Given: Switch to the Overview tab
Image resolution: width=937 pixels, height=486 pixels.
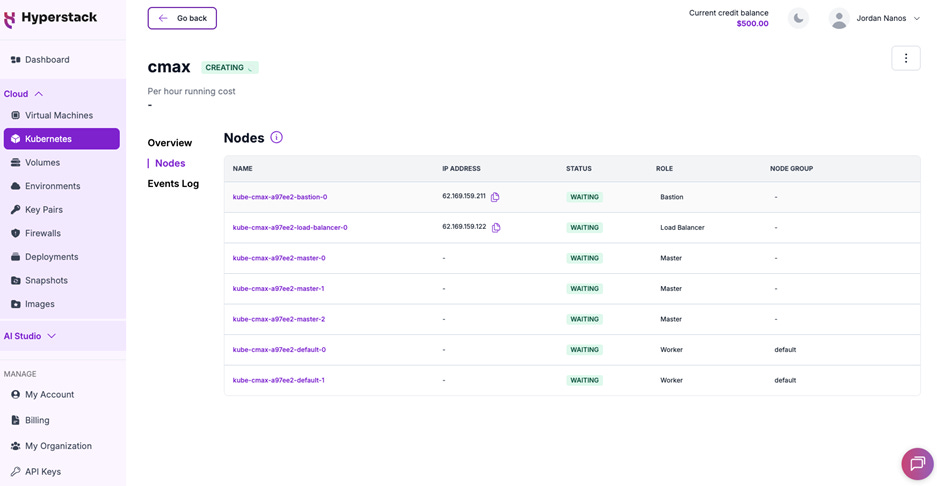Looking at the screenshot, I should point(170,143).
